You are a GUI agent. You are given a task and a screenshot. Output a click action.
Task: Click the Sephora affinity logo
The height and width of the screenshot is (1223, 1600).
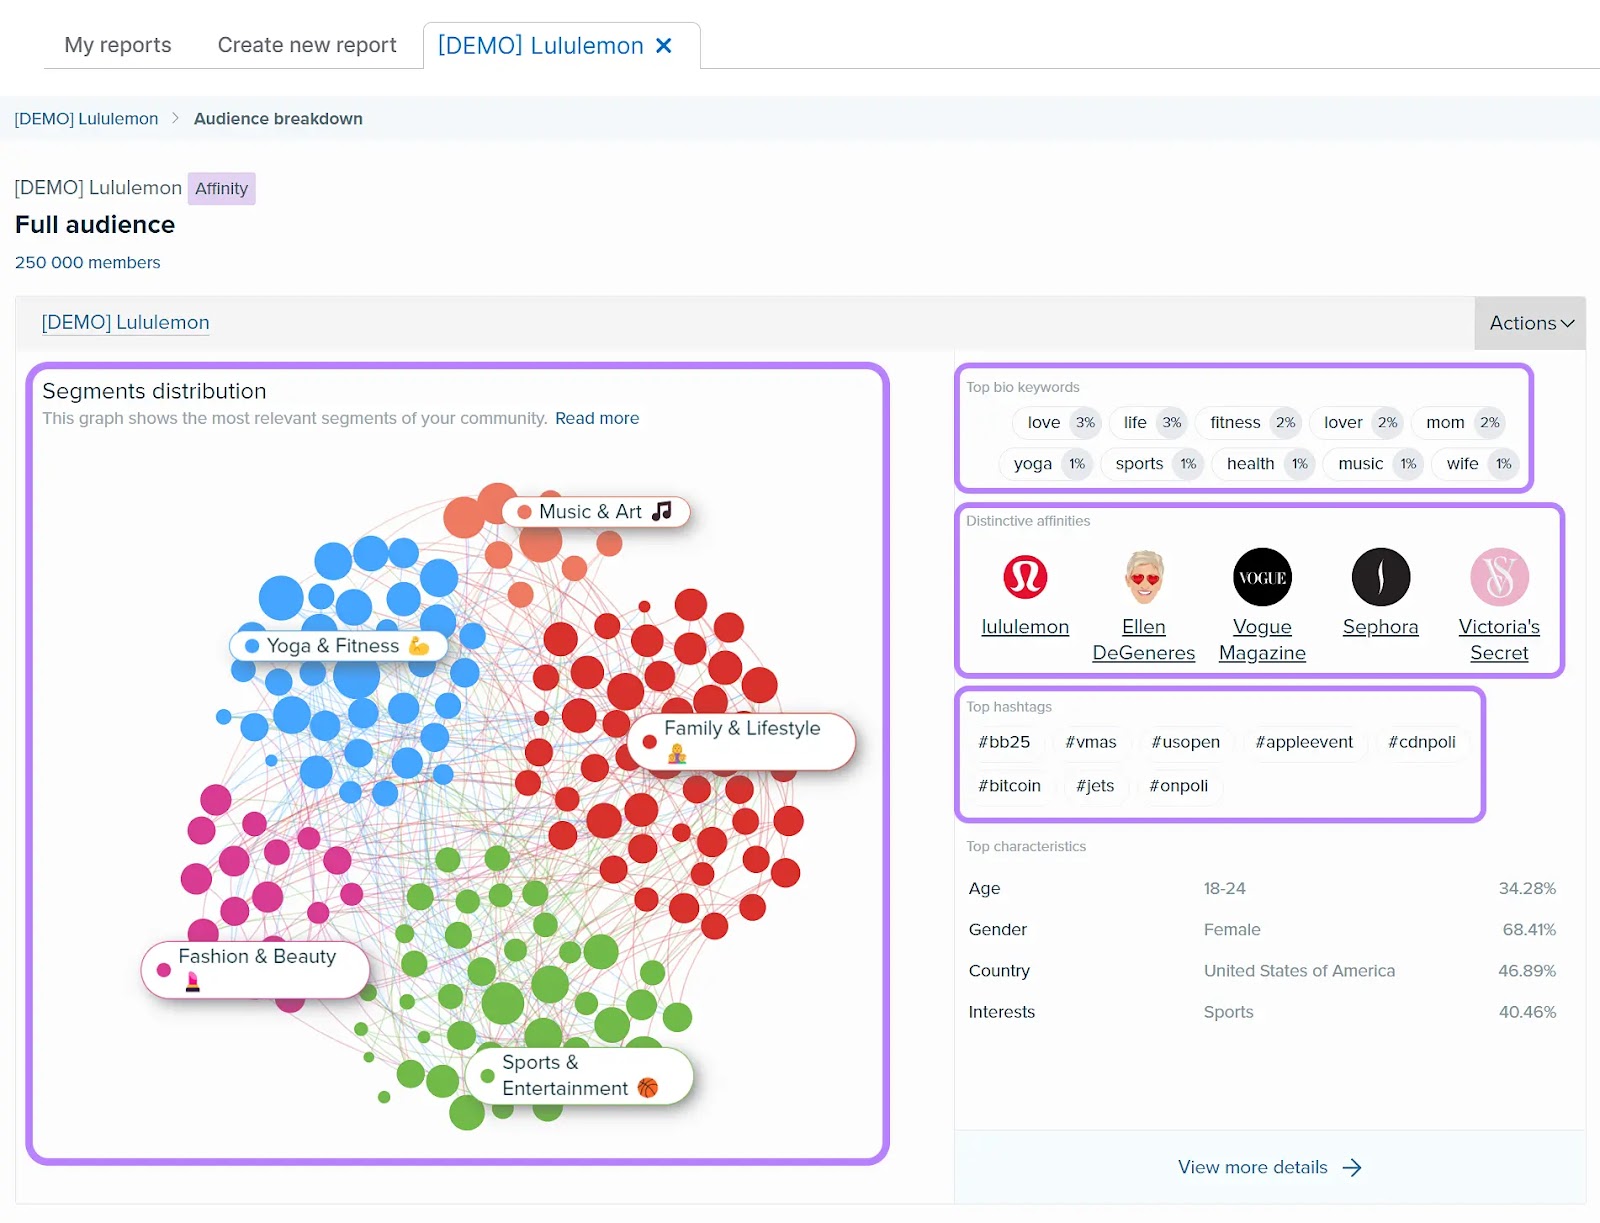pyautogui.click(x=1381, y=577)
